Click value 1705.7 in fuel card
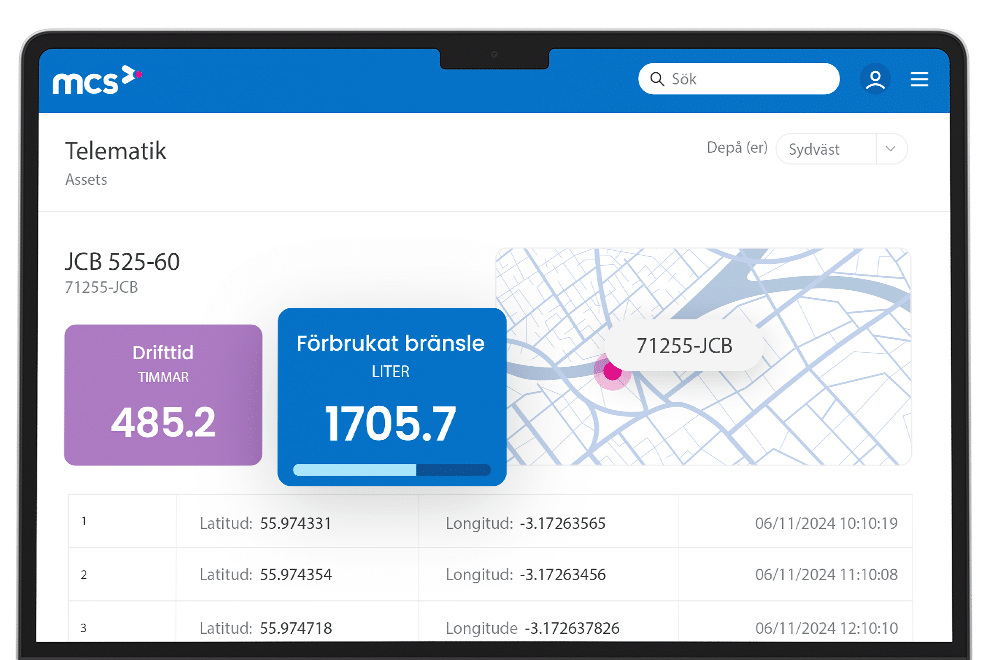Screen dimensions: 981x660 tap(391, 424)
